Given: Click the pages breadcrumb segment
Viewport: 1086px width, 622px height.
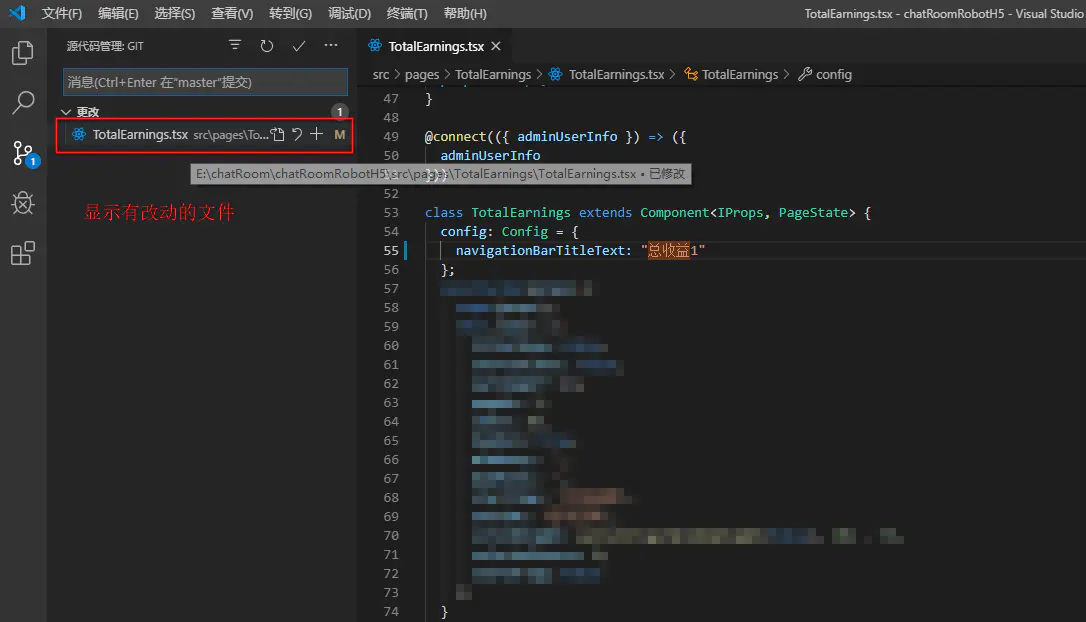Looking at the screenshot, I should [x=422, y=74].
